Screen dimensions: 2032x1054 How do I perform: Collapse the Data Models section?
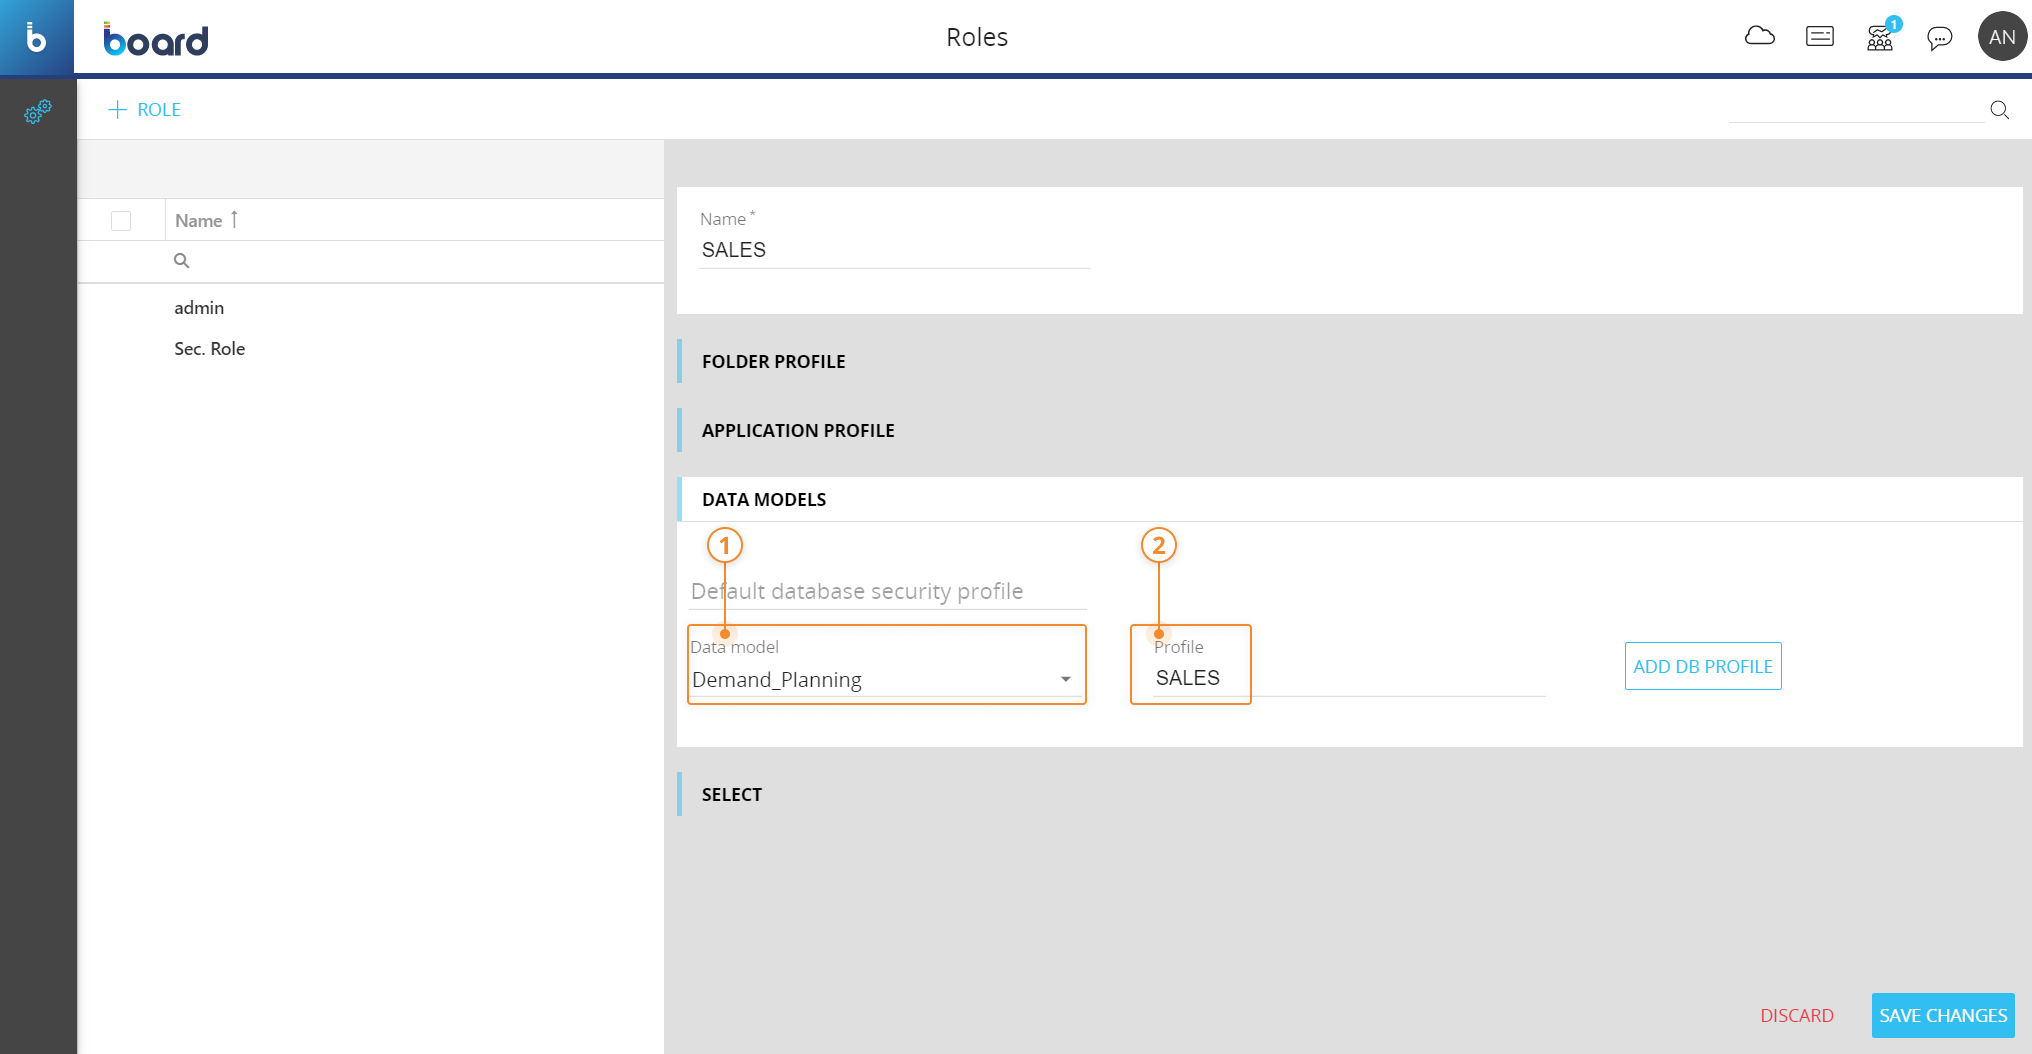coord(763,500)
